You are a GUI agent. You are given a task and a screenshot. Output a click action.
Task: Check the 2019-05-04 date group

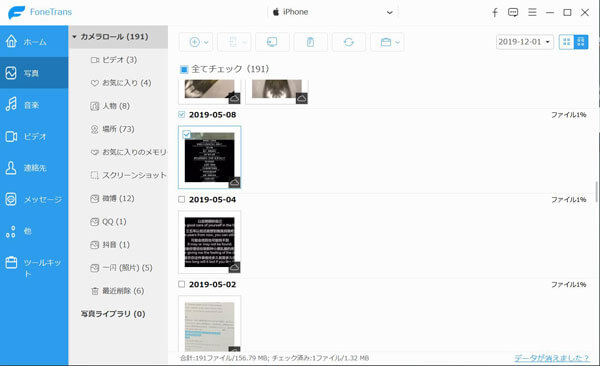(x=181, y=199)
